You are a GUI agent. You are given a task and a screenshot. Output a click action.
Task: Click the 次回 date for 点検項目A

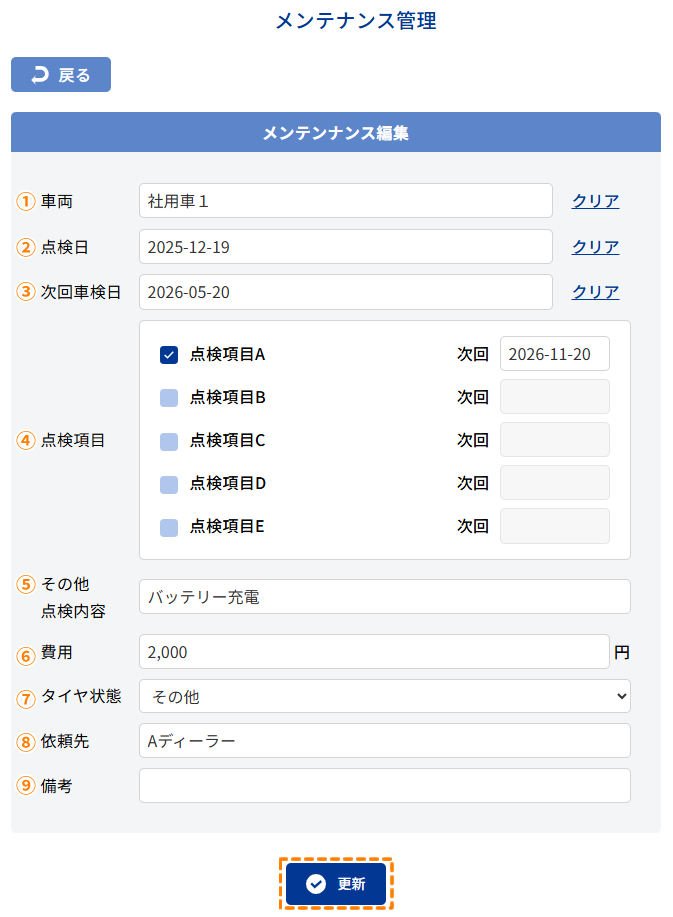(554, 354)
